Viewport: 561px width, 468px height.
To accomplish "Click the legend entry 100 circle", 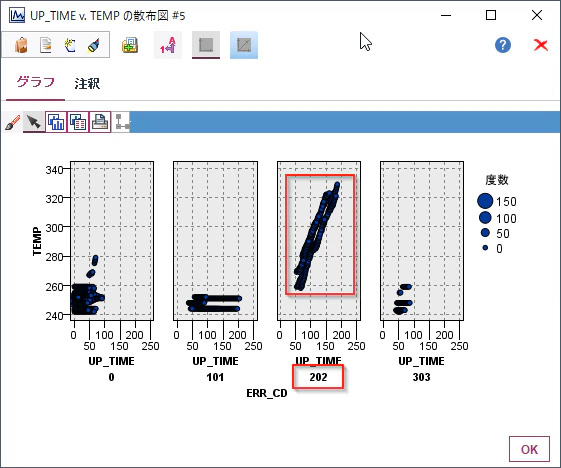I will (485, 218).
